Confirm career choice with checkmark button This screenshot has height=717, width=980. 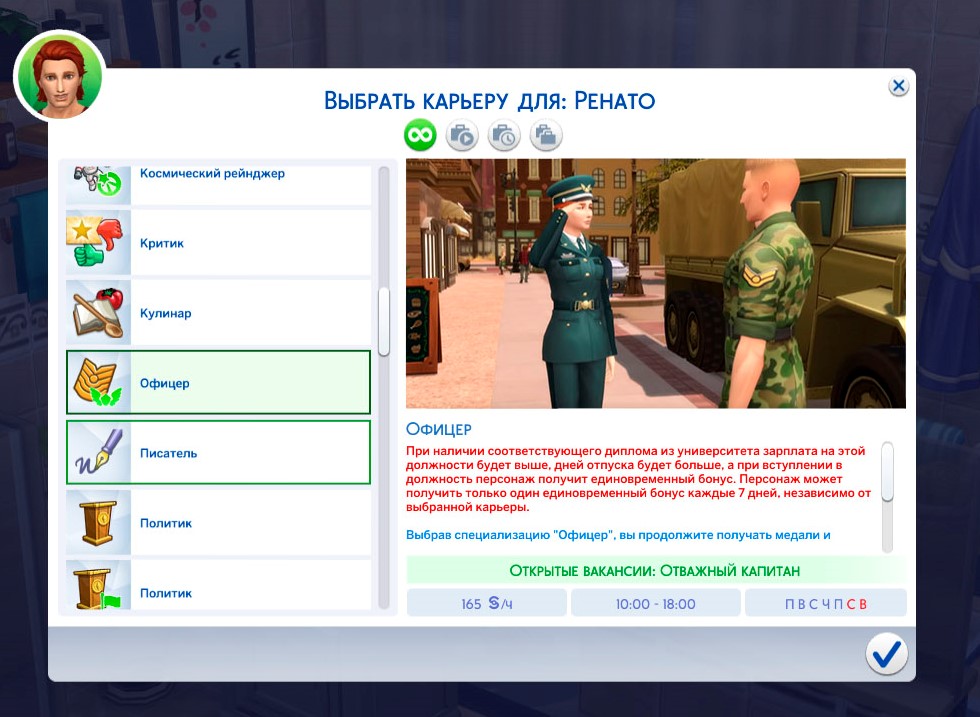point(886,654)
